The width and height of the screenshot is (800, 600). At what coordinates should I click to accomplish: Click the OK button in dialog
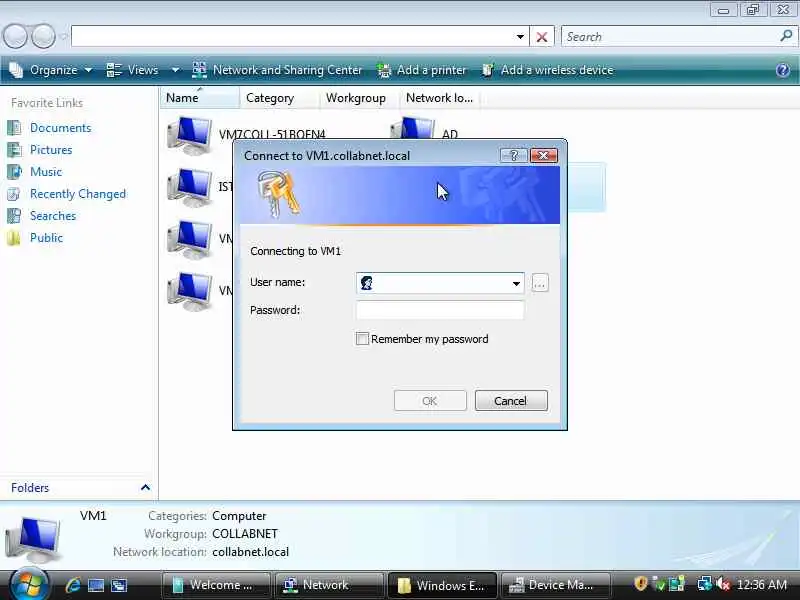(430, 401)
